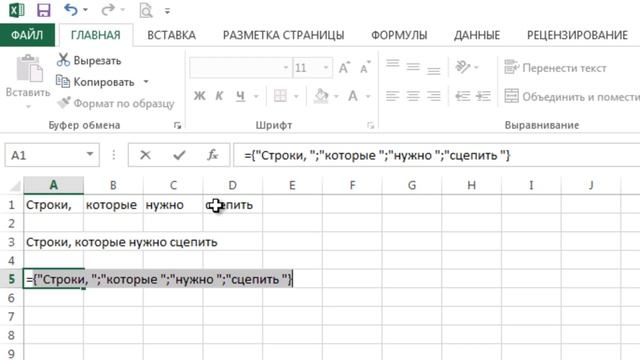Viewport: 640px width, 360px height.
Task: Click the Вставить paste clipboard icon
Action: (x=29, y=69)
